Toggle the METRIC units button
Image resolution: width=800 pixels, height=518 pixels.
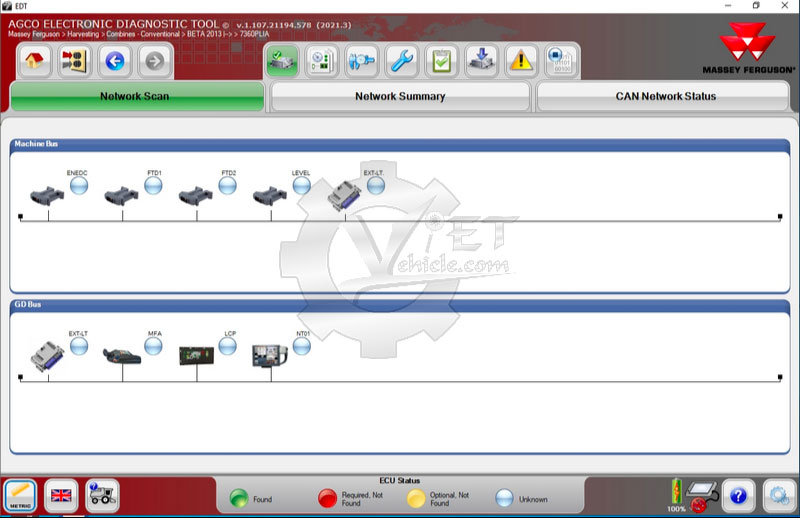pos(20,495)
